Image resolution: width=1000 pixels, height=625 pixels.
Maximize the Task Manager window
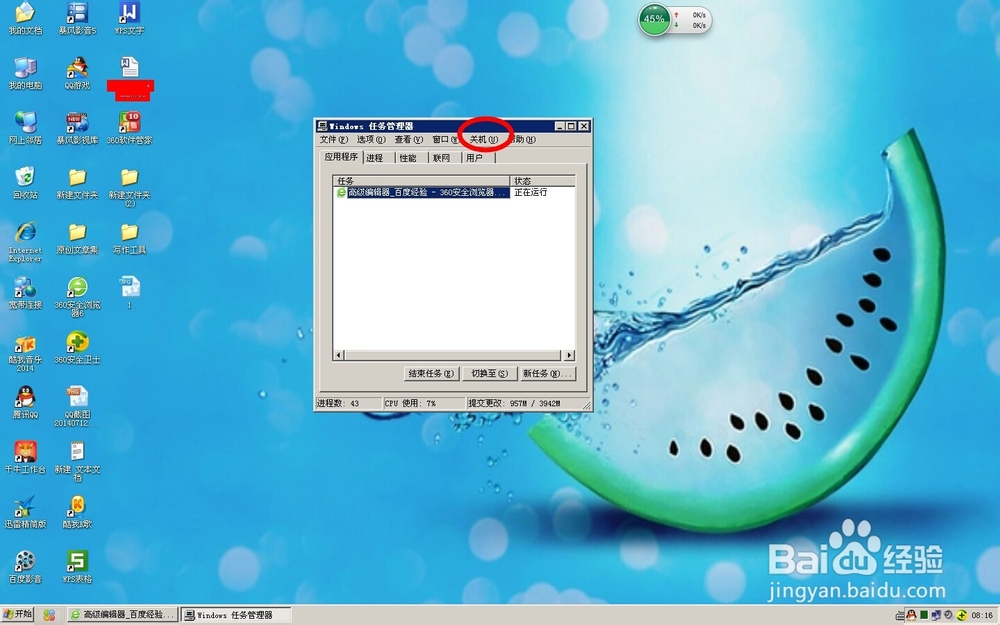(x=571, y=126)
